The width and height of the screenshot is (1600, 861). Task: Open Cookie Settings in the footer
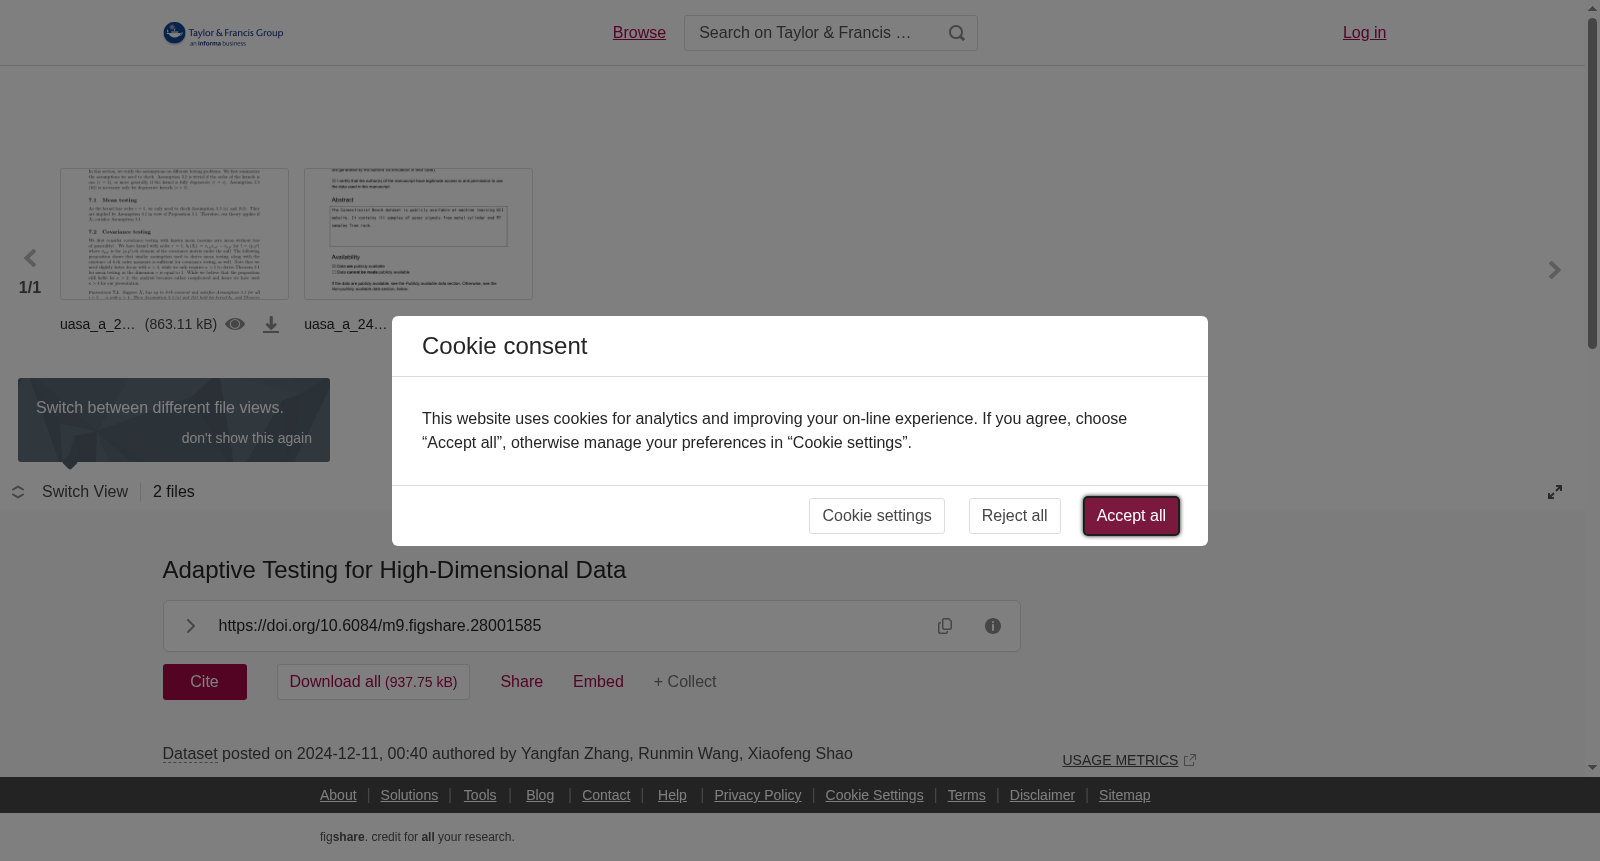click(x=874, y=795)
